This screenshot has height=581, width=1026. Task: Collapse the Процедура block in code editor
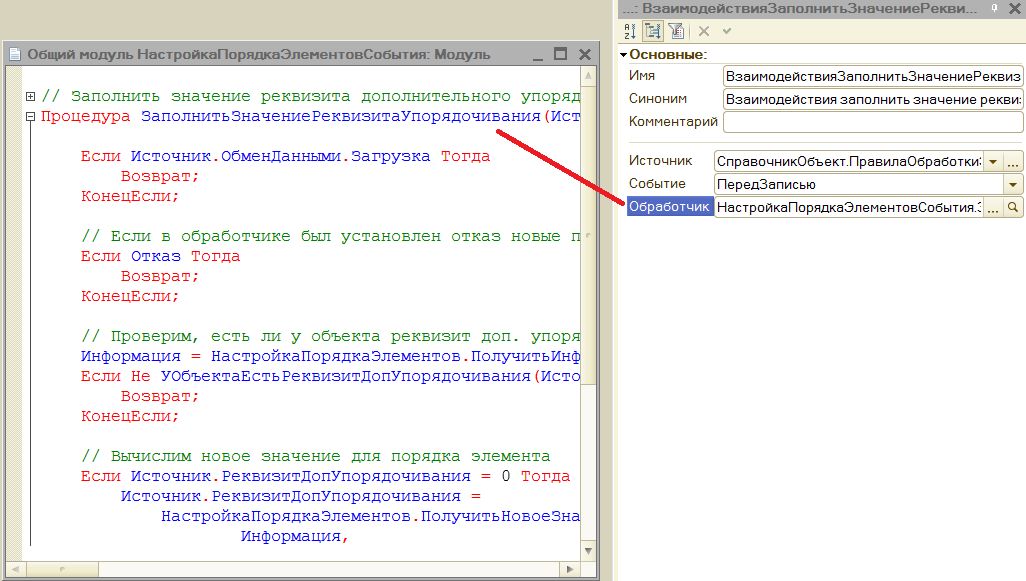(30, 116)
